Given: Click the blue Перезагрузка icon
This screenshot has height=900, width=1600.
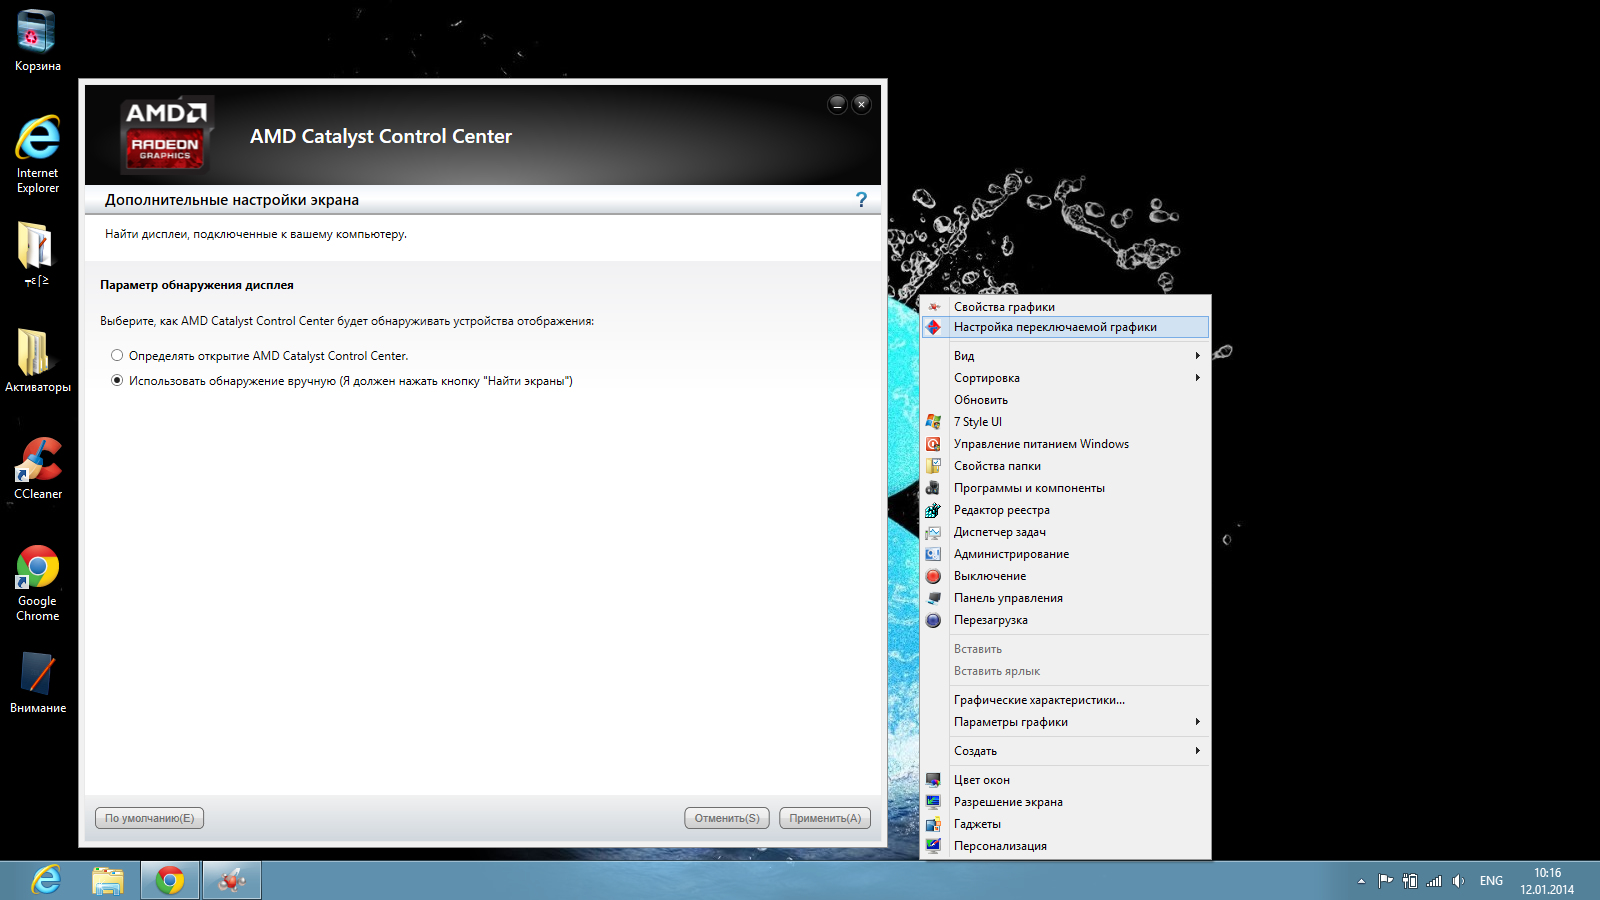Looking at the screenshot, I should [933, 620].
